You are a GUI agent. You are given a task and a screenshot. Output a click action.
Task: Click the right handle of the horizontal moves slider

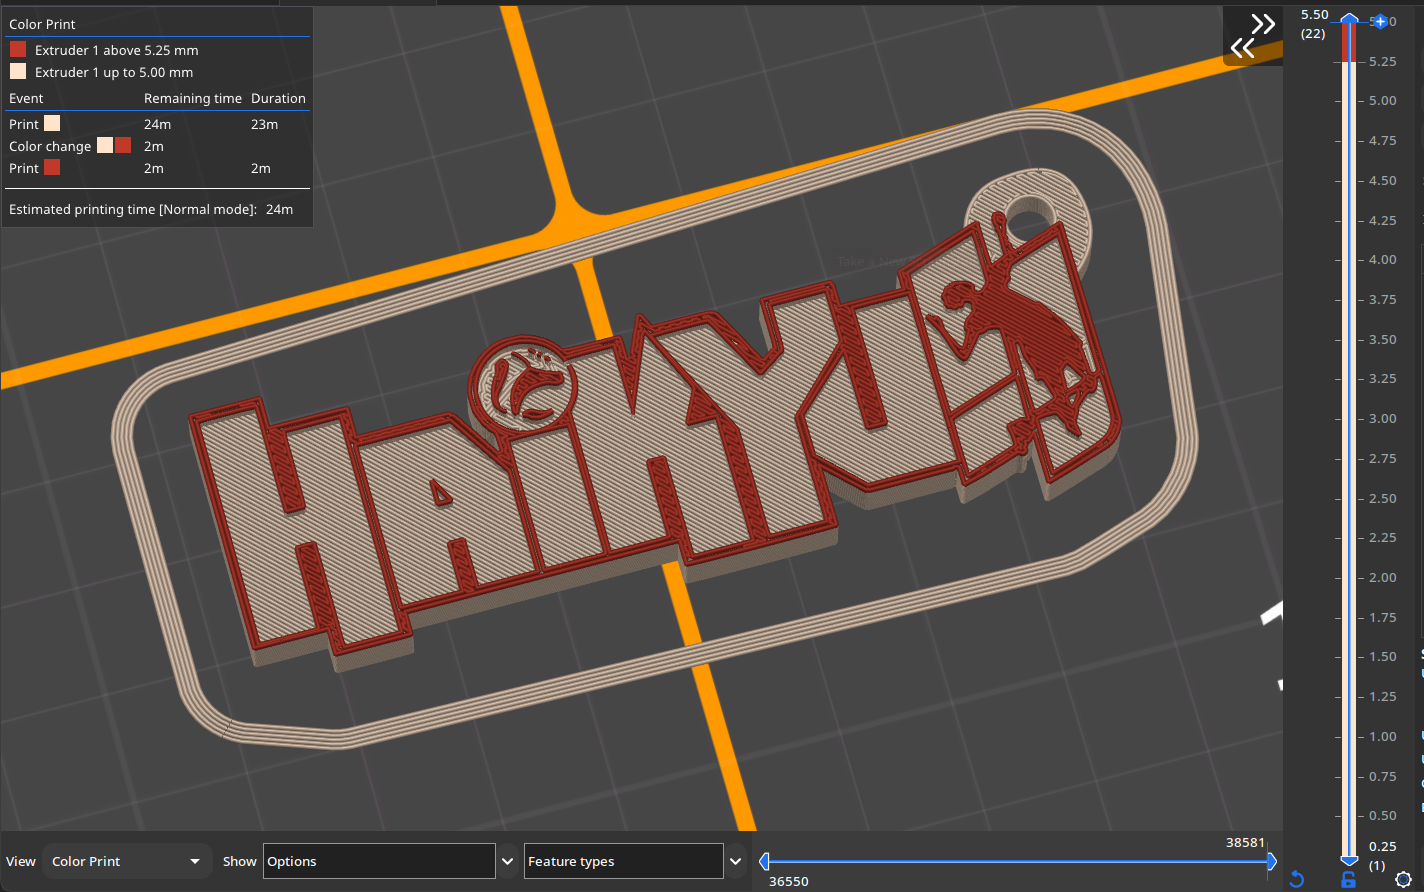click(1271, 861)
